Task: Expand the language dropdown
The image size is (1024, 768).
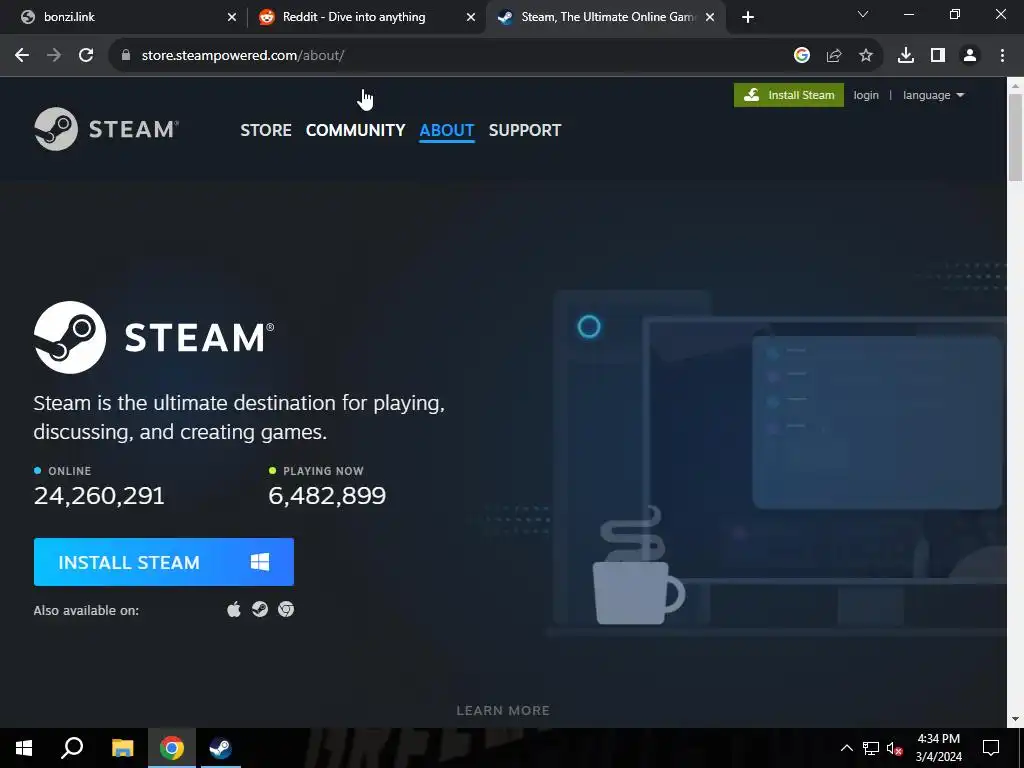Action: pos(933,95)
